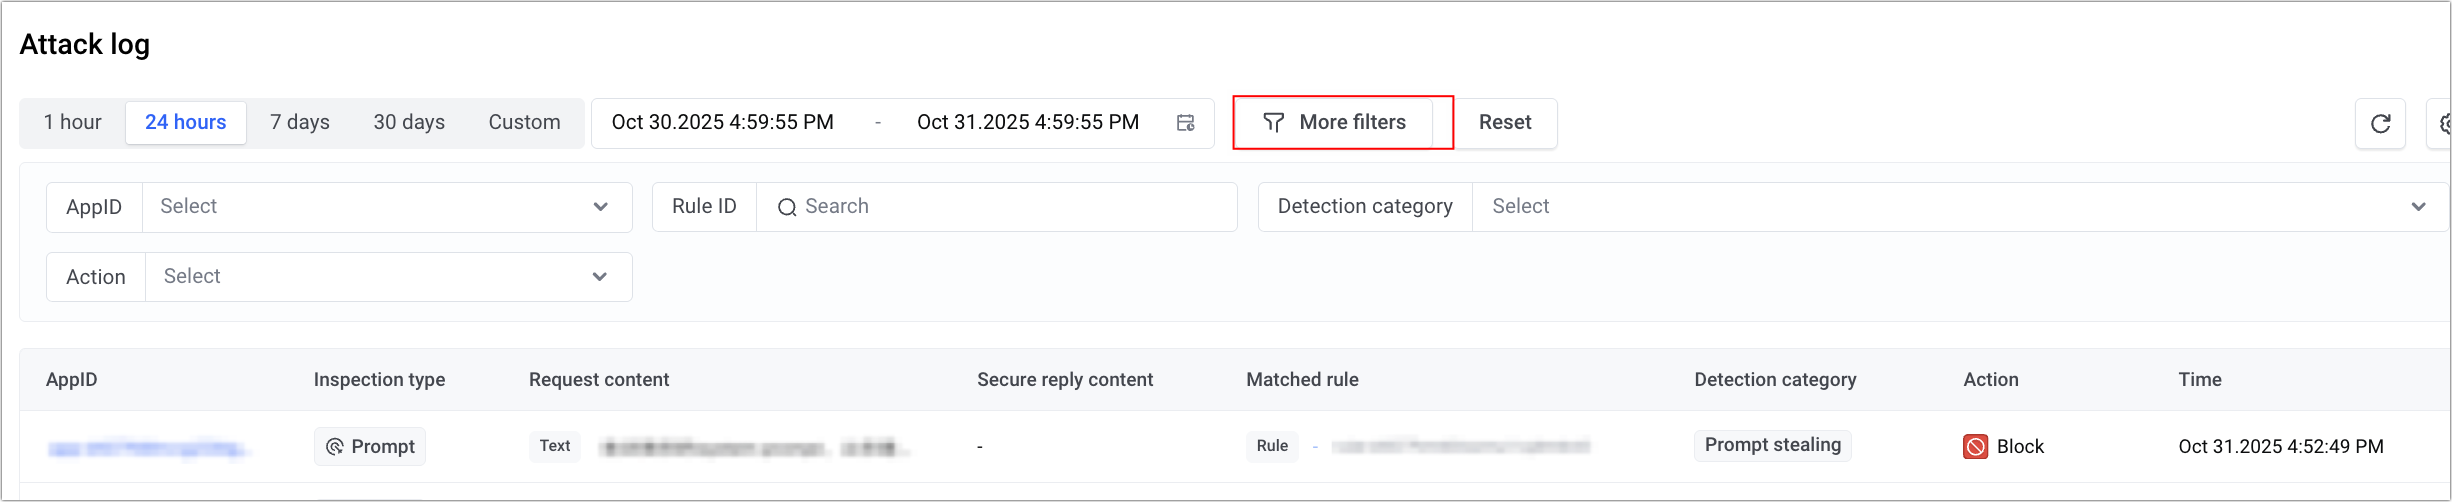
Task: Switch to the 1 hour time range
Action: click(73, 122)
